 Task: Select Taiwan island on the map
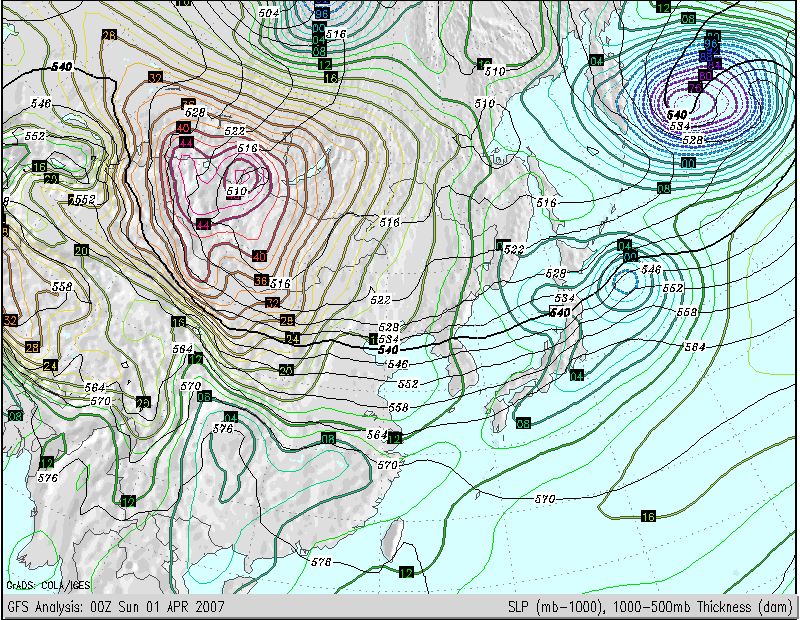(x=392, y=538)
